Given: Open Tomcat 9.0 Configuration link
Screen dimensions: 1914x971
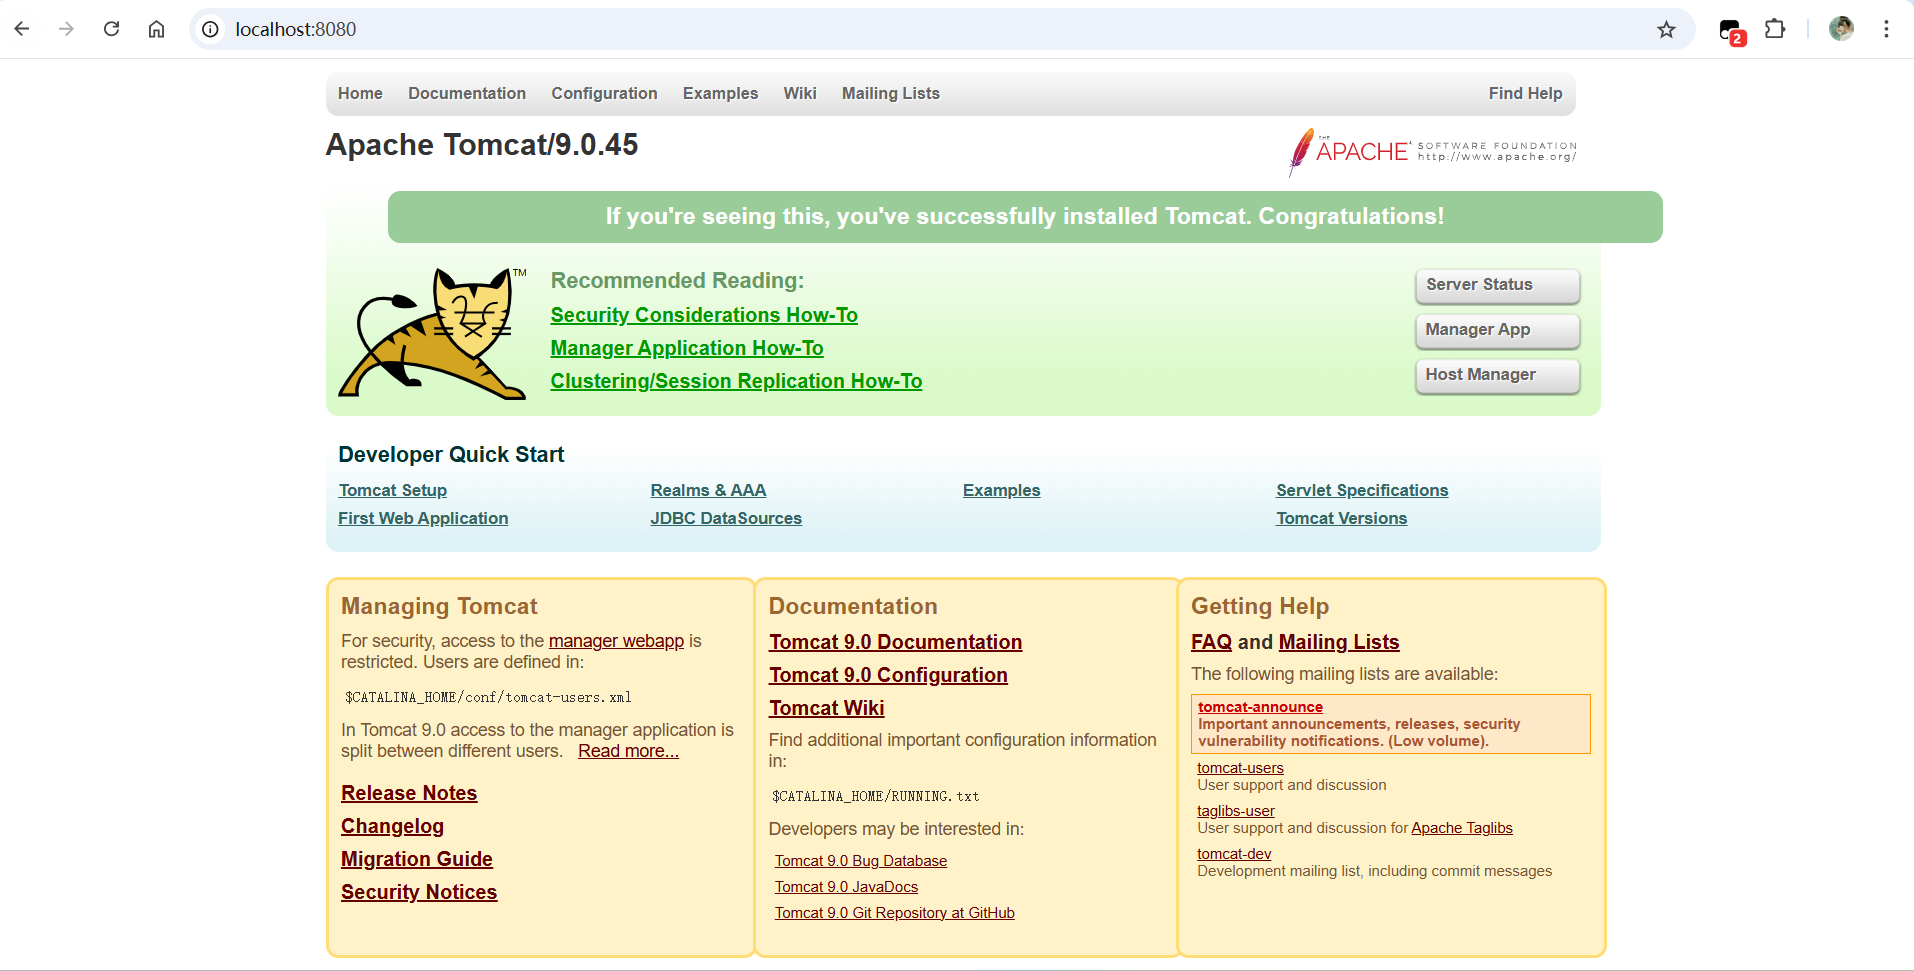Looking at the screenshot, I should click(x=888, y=675).
